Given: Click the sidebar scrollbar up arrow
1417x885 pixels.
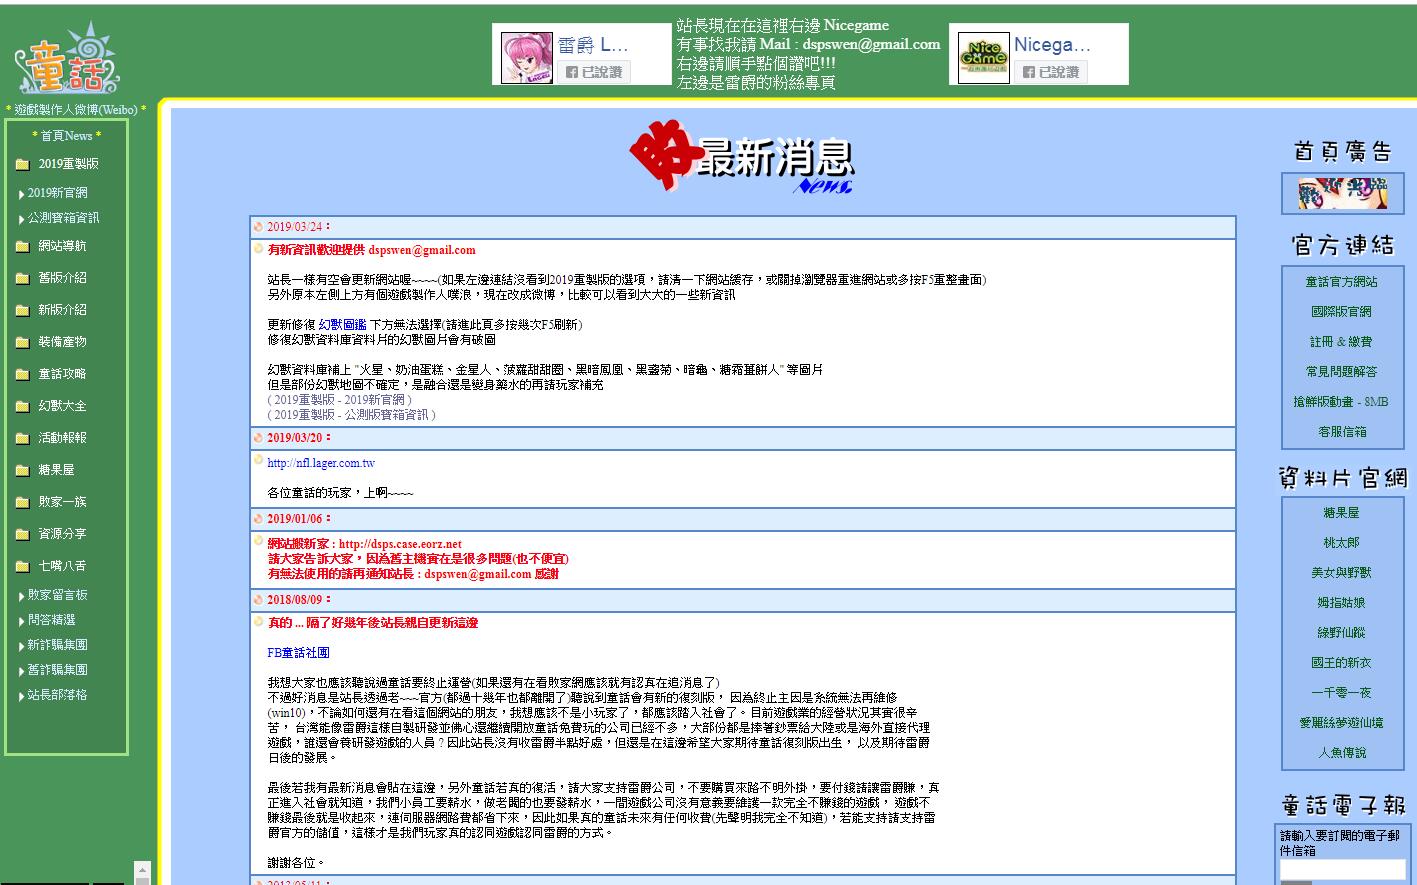Looking at the screenshot, I should pyautogui.click(x=141, y=871).
